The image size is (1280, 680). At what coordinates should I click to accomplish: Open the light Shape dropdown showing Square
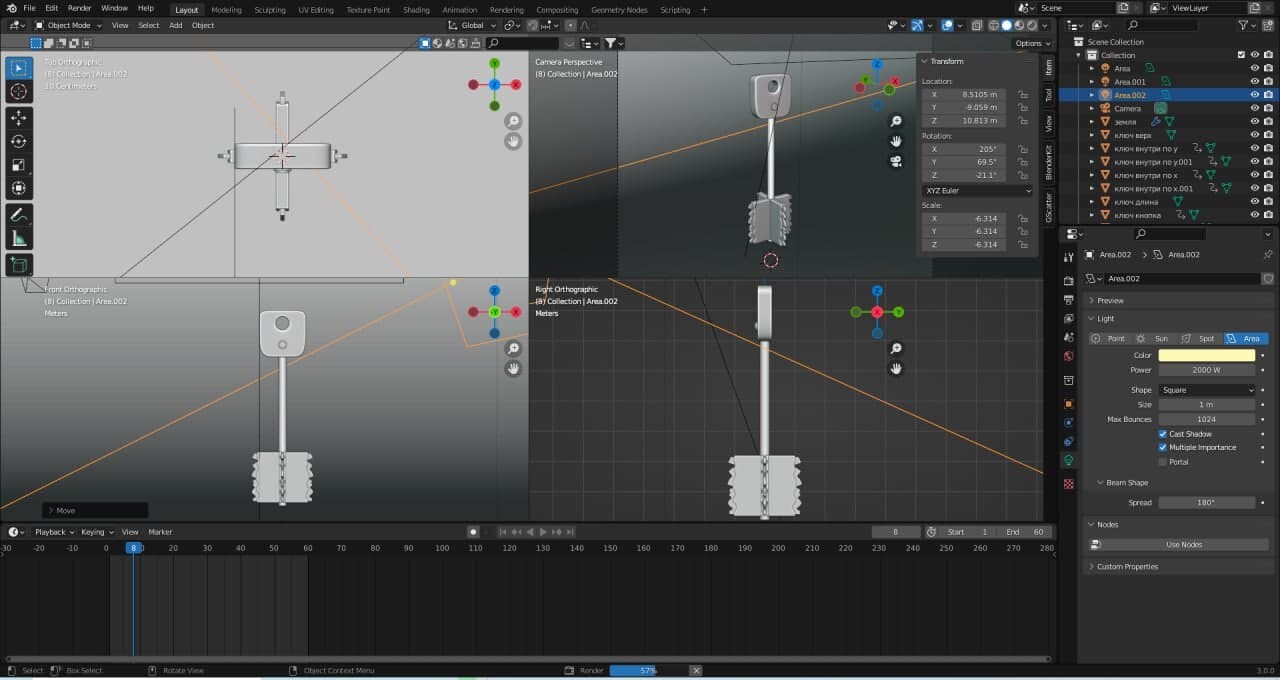point(1207,389)
